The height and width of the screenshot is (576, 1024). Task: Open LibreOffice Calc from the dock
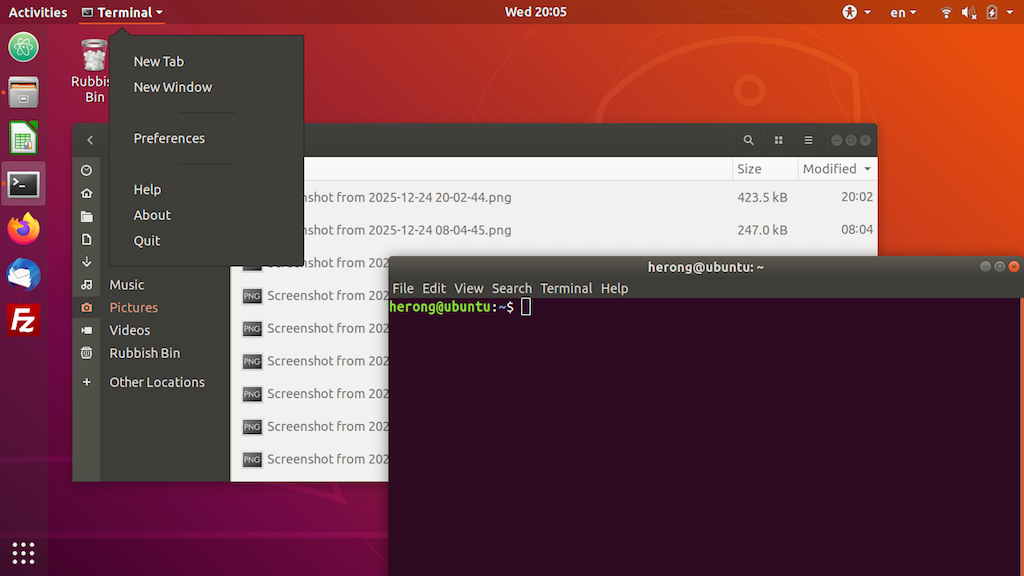tap(22, 135)
